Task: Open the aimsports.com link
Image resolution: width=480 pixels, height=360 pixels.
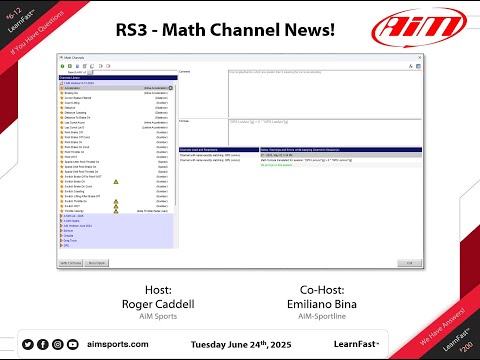Action: pyautogui.click(x=118, y=344)
